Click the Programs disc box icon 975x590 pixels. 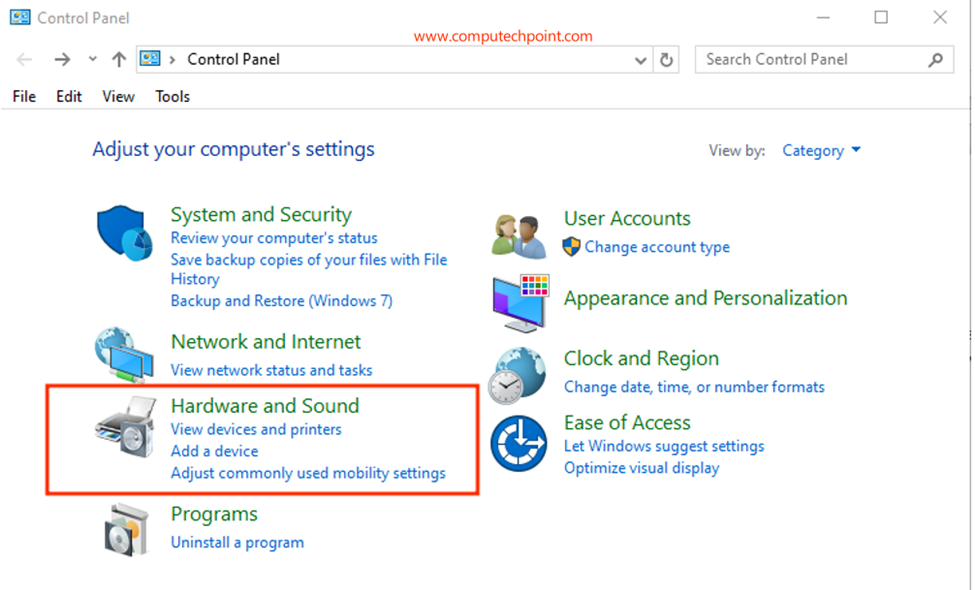coord(126,530)
